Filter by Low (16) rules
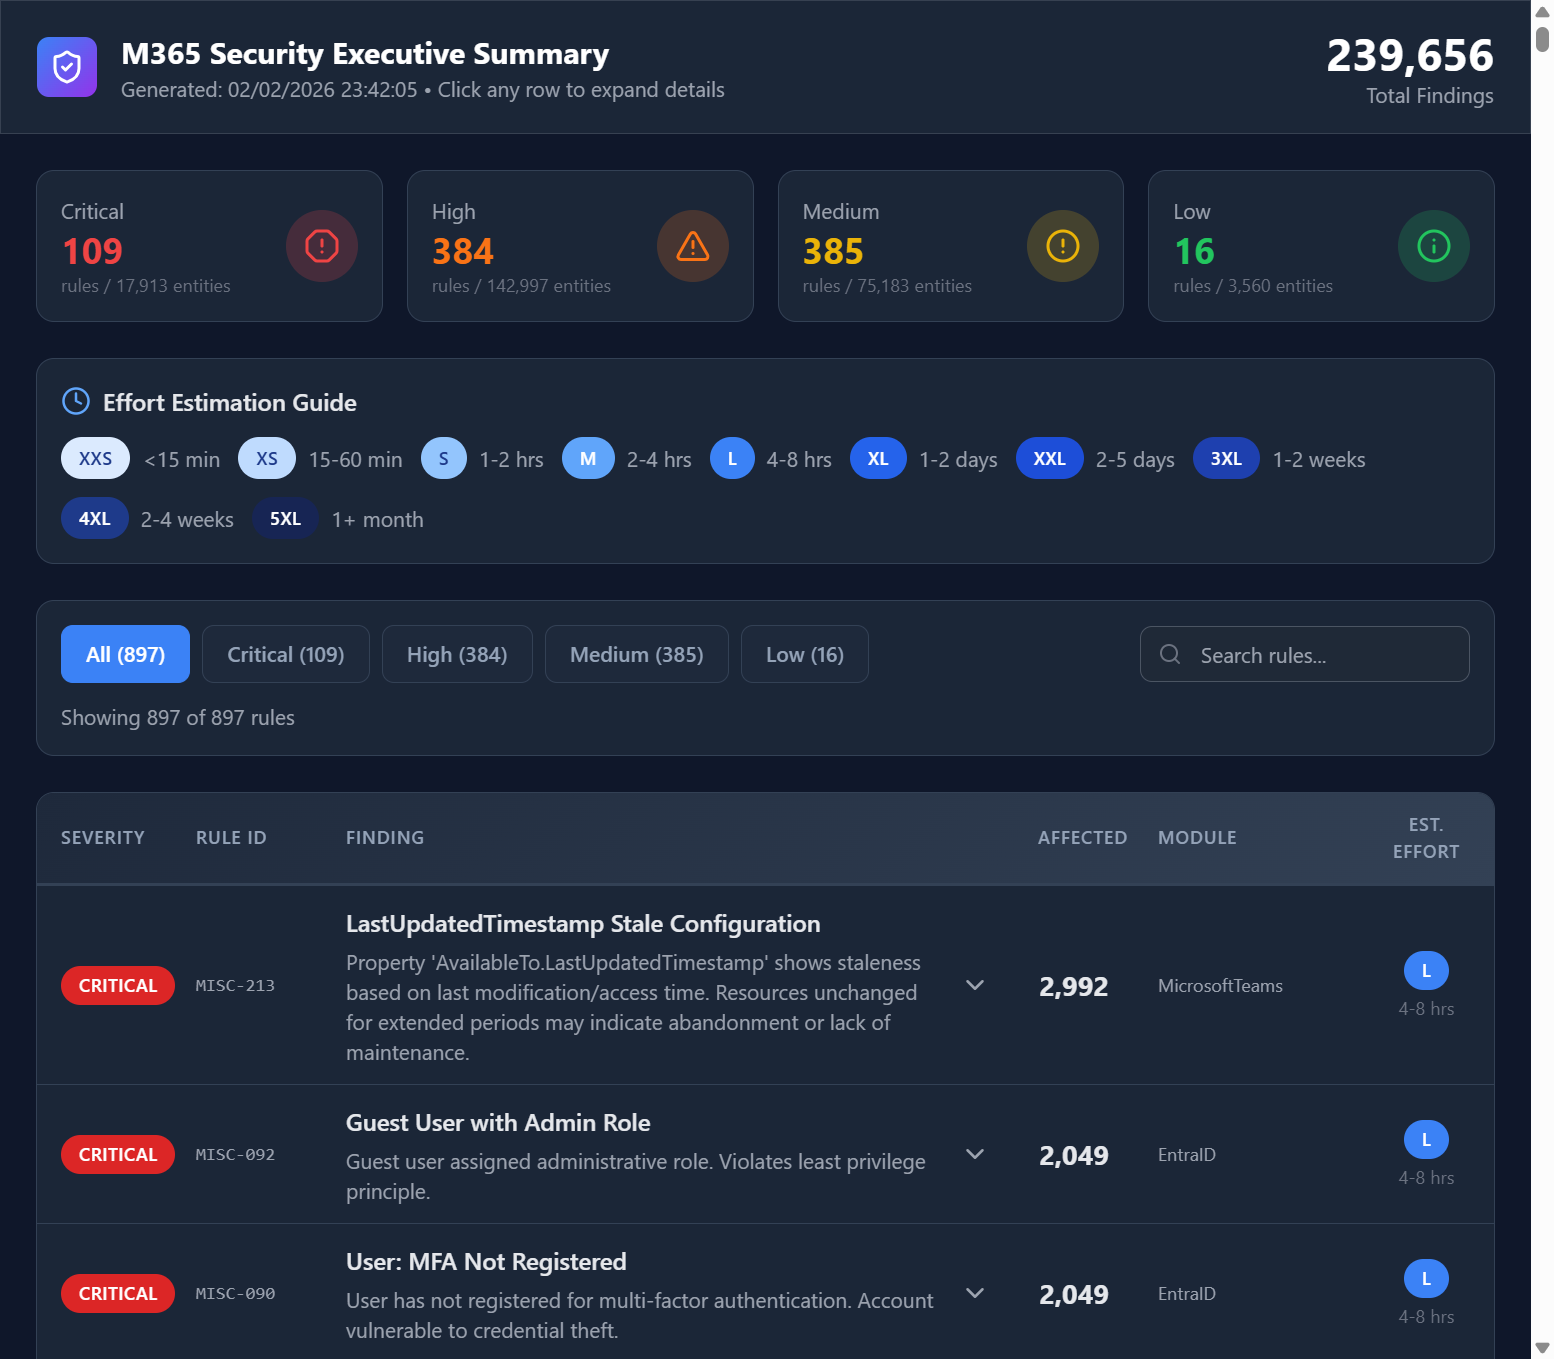This screenshot has height=1359, width=1554. point(805,654)
